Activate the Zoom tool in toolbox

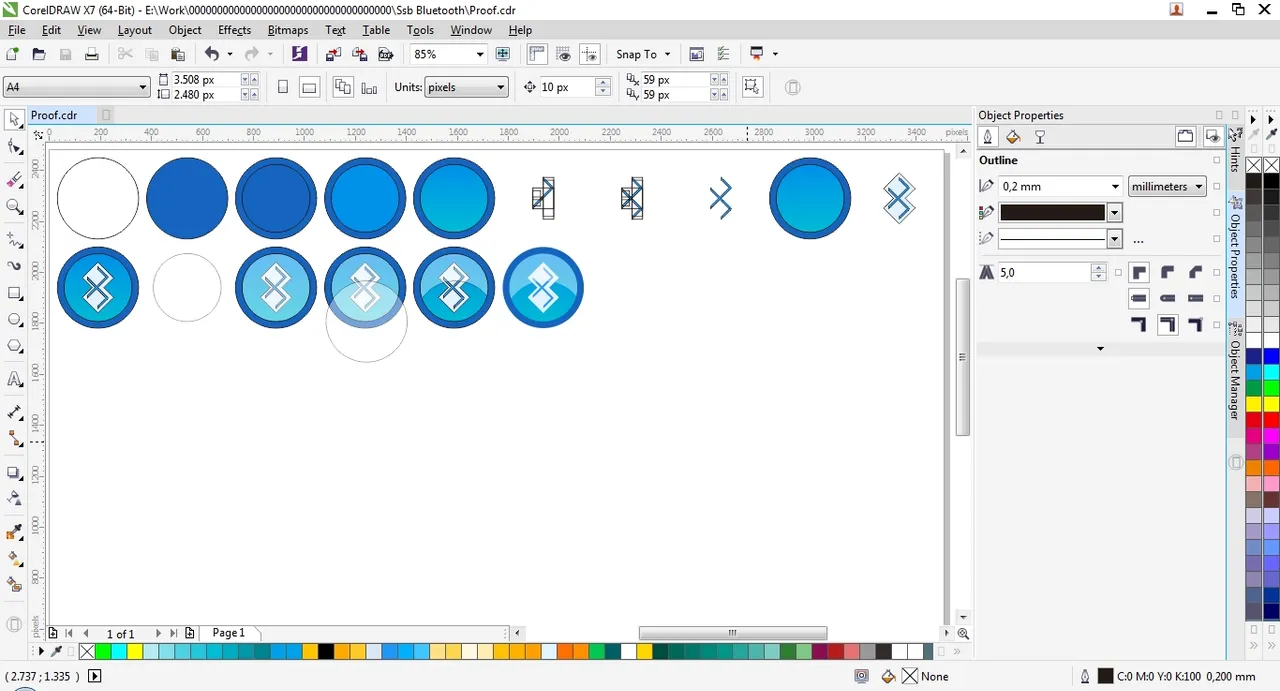(x=14, y=207)
